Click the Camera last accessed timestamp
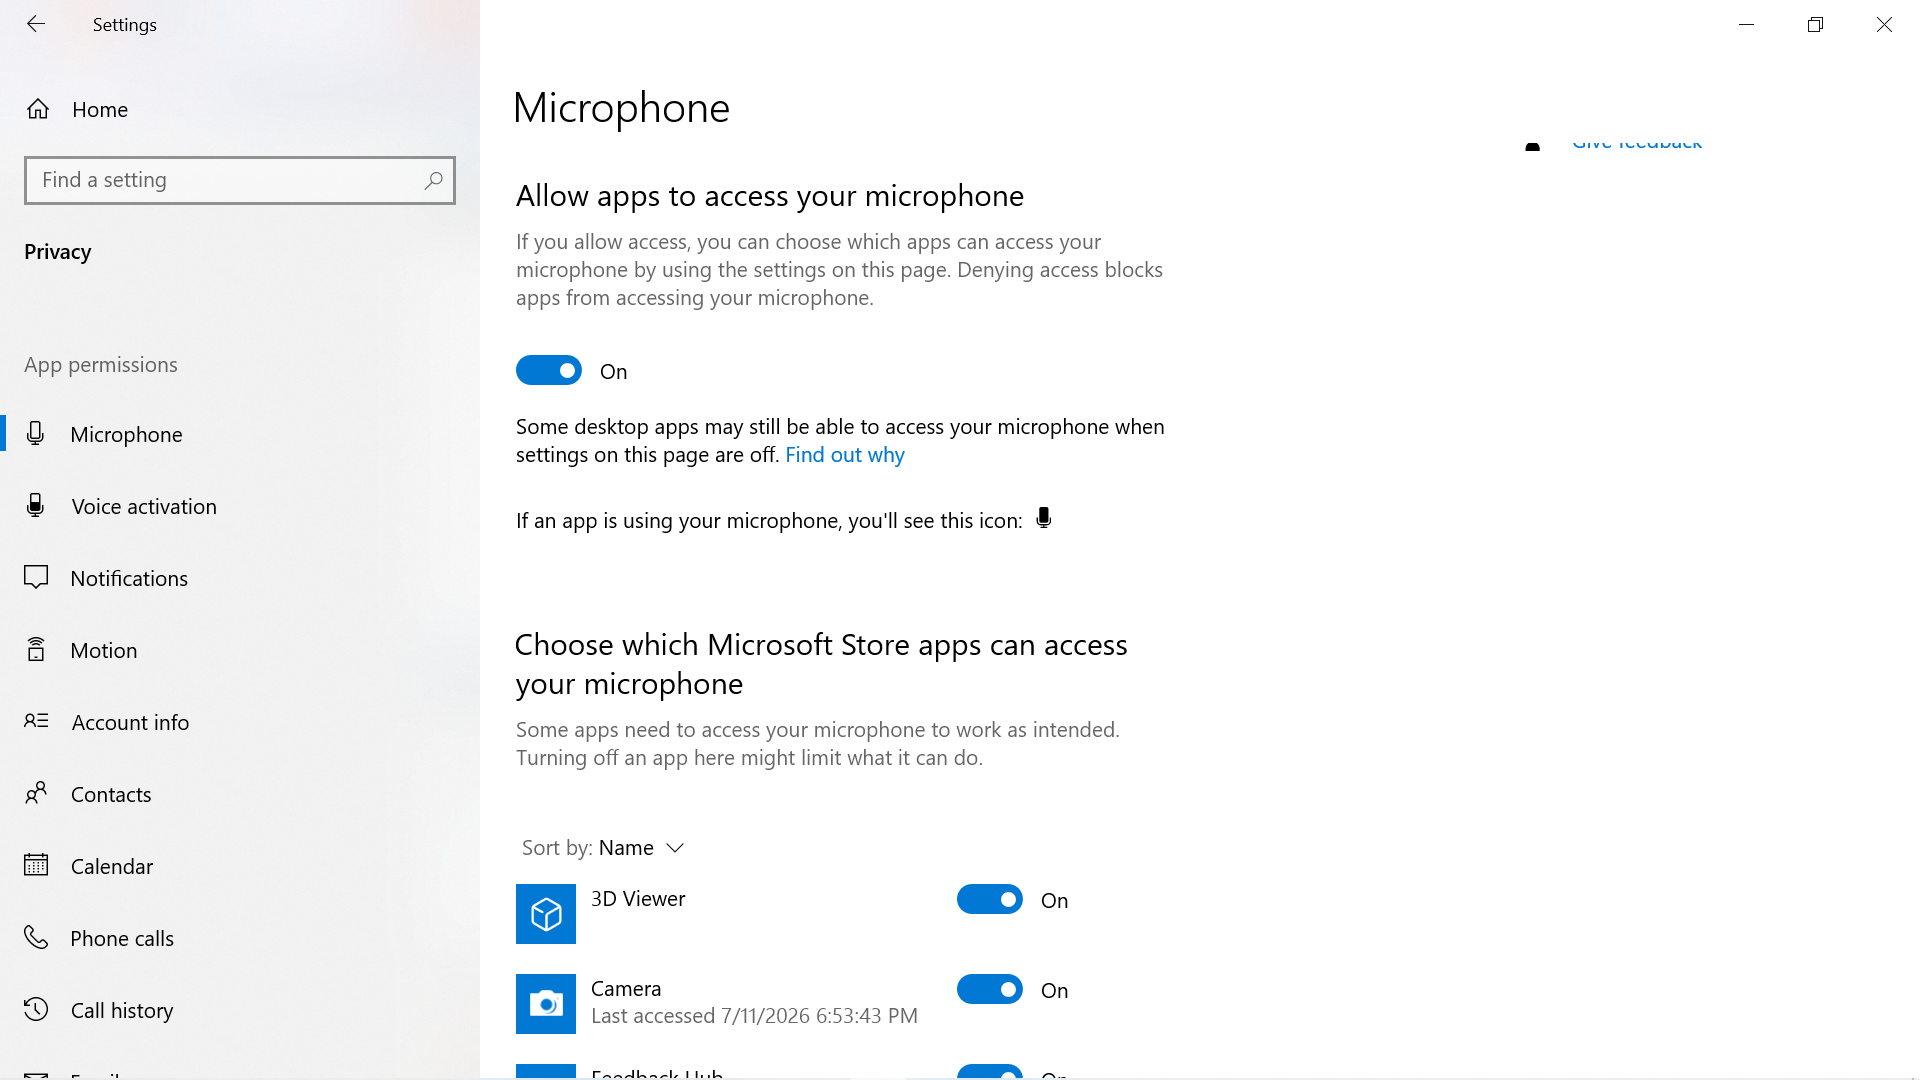Image resolution: width=1920 pixels, height=1080 pixels. pyautogui.click(x=754, y=1016)
